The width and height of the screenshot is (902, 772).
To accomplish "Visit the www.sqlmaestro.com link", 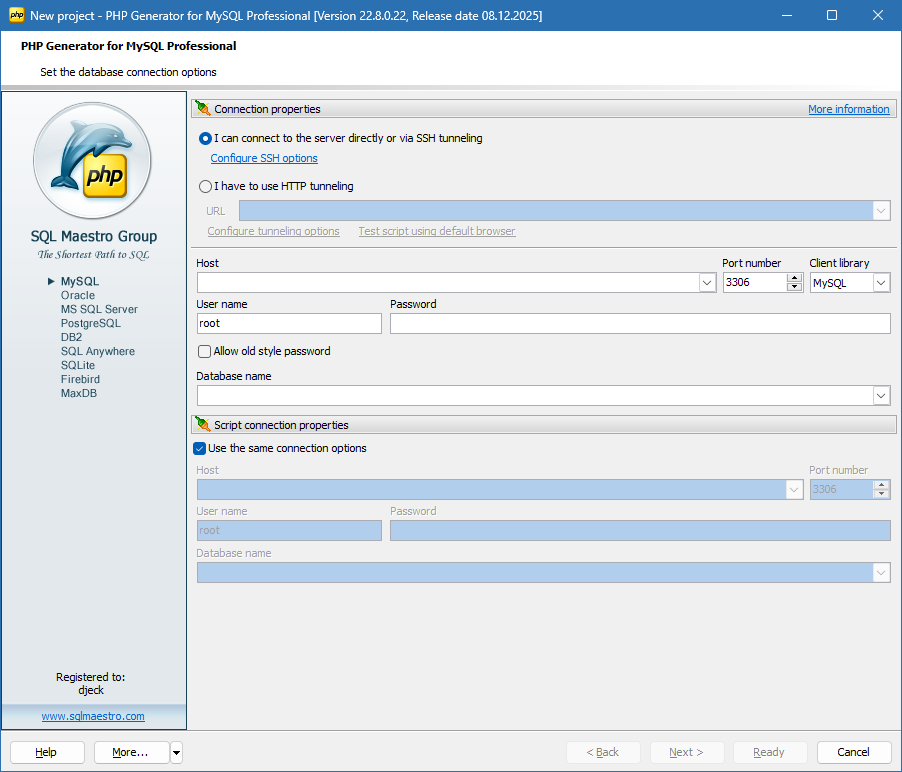I will point(93,716).
